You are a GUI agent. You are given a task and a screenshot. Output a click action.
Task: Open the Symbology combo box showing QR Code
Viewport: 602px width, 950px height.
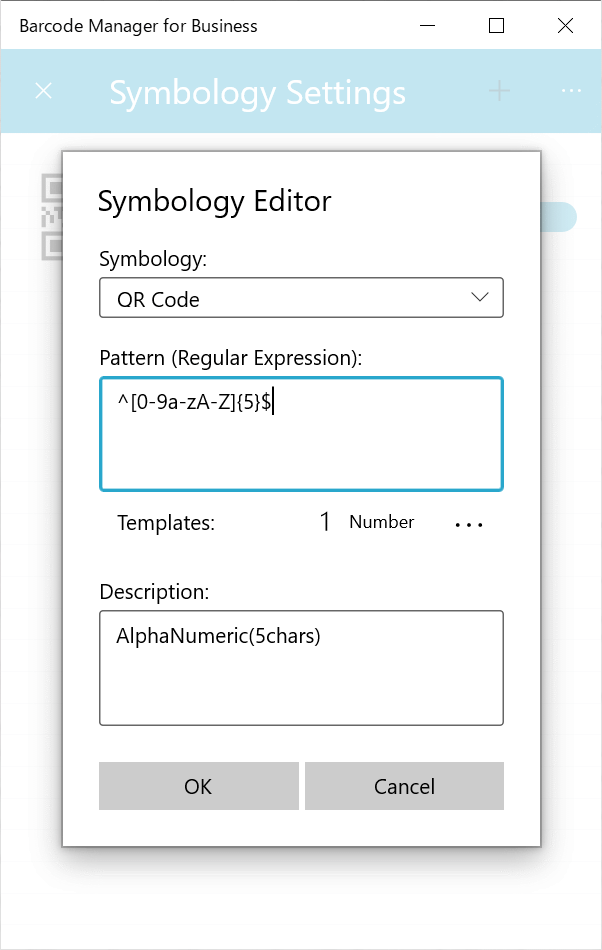302,297
